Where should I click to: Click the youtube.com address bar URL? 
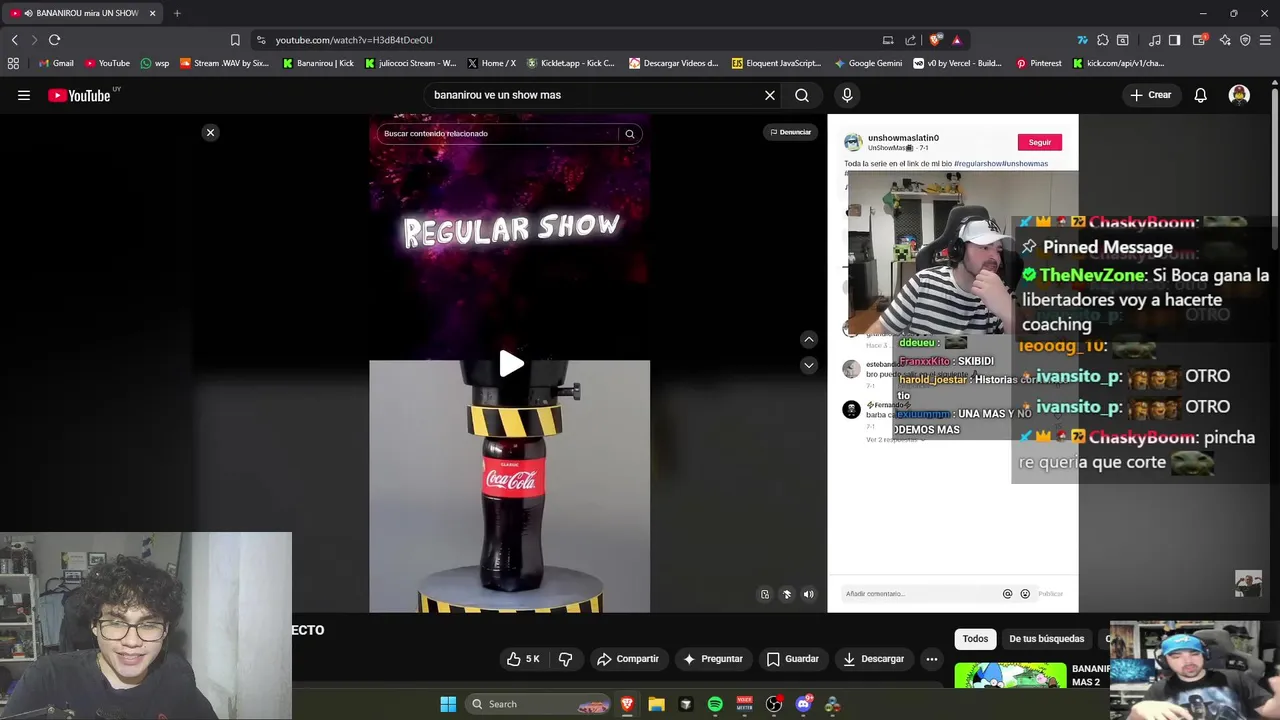pos(354,40)
